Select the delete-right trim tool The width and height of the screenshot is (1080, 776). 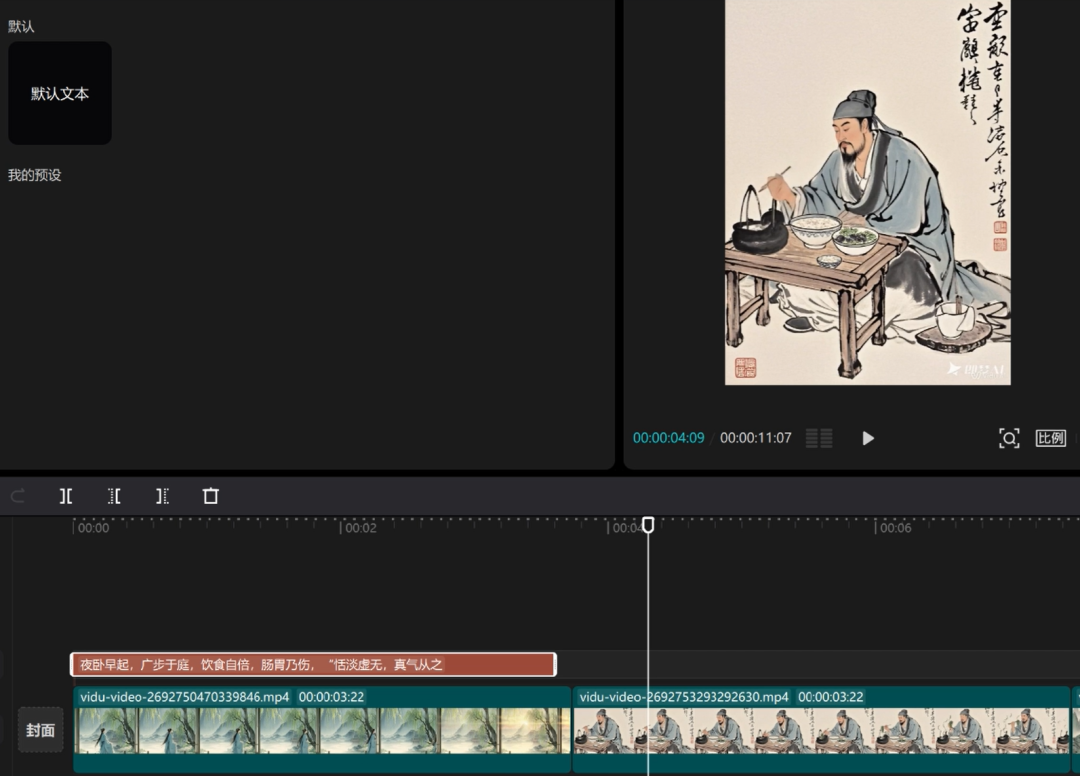click(163, 496)
